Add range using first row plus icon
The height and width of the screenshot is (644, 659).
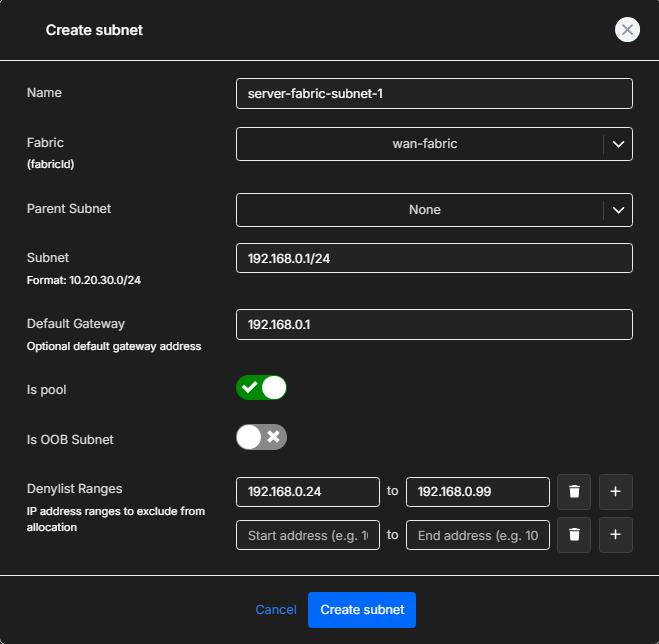(615, 492)
